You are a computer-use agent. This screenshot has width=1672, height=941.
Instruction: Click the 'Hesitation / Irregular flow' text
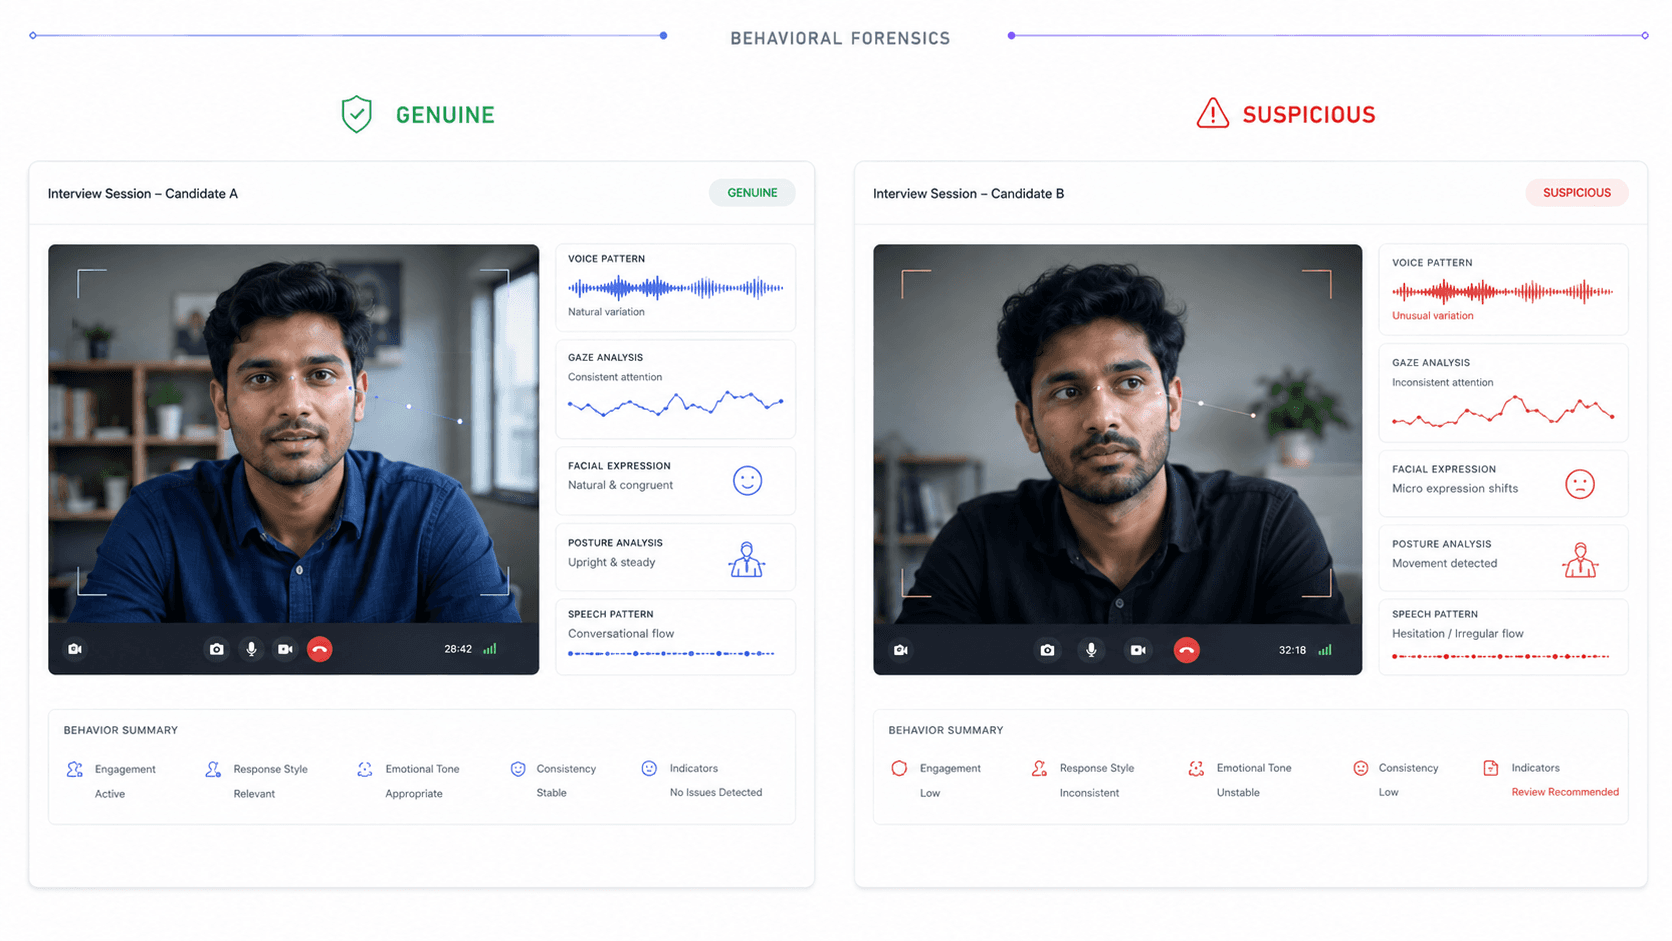coord(1458,634)
